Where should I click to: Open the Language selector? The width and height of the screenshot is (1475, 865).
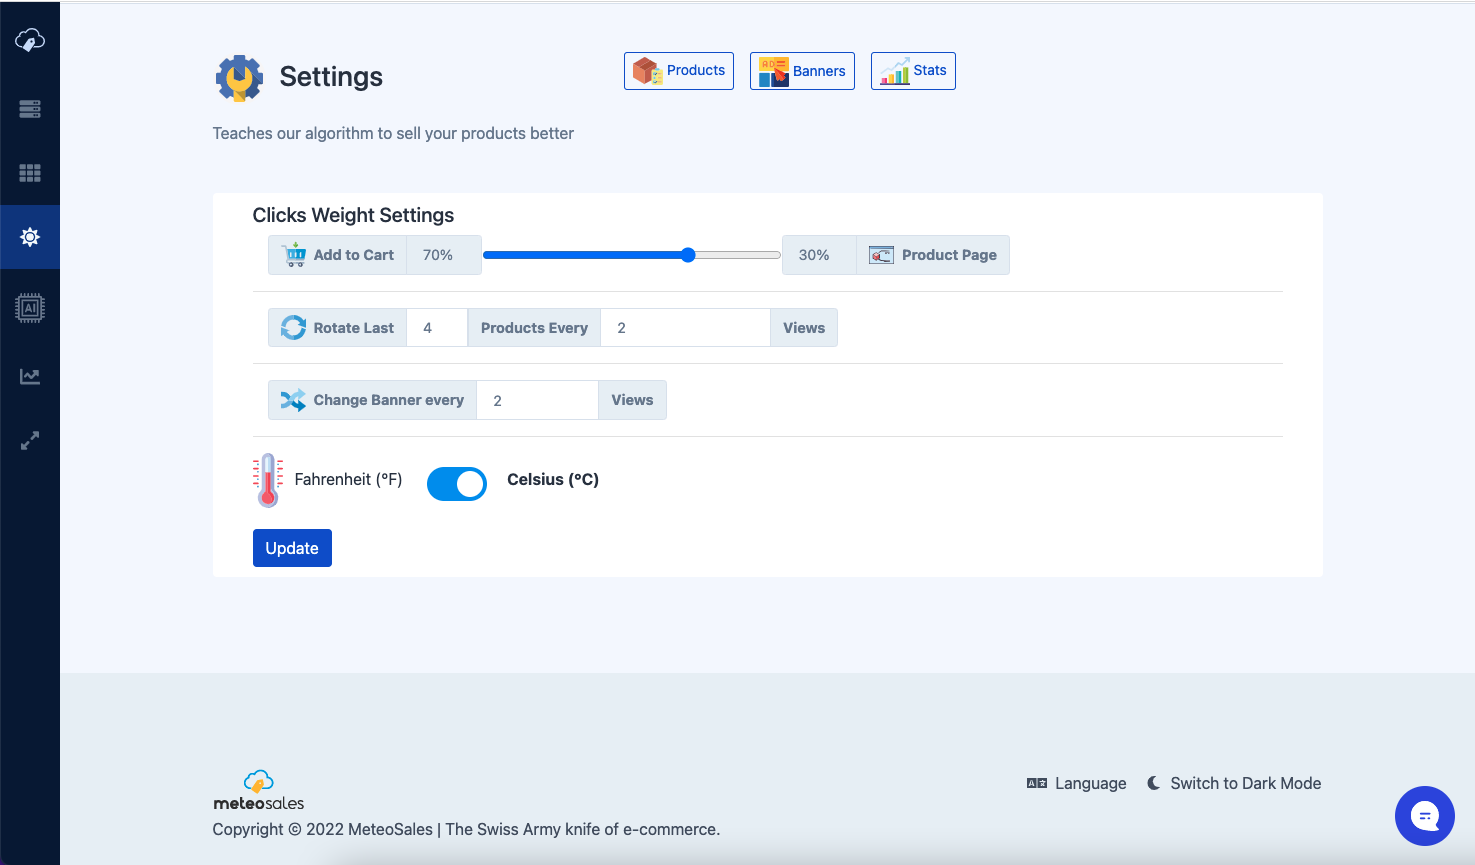1076,783
